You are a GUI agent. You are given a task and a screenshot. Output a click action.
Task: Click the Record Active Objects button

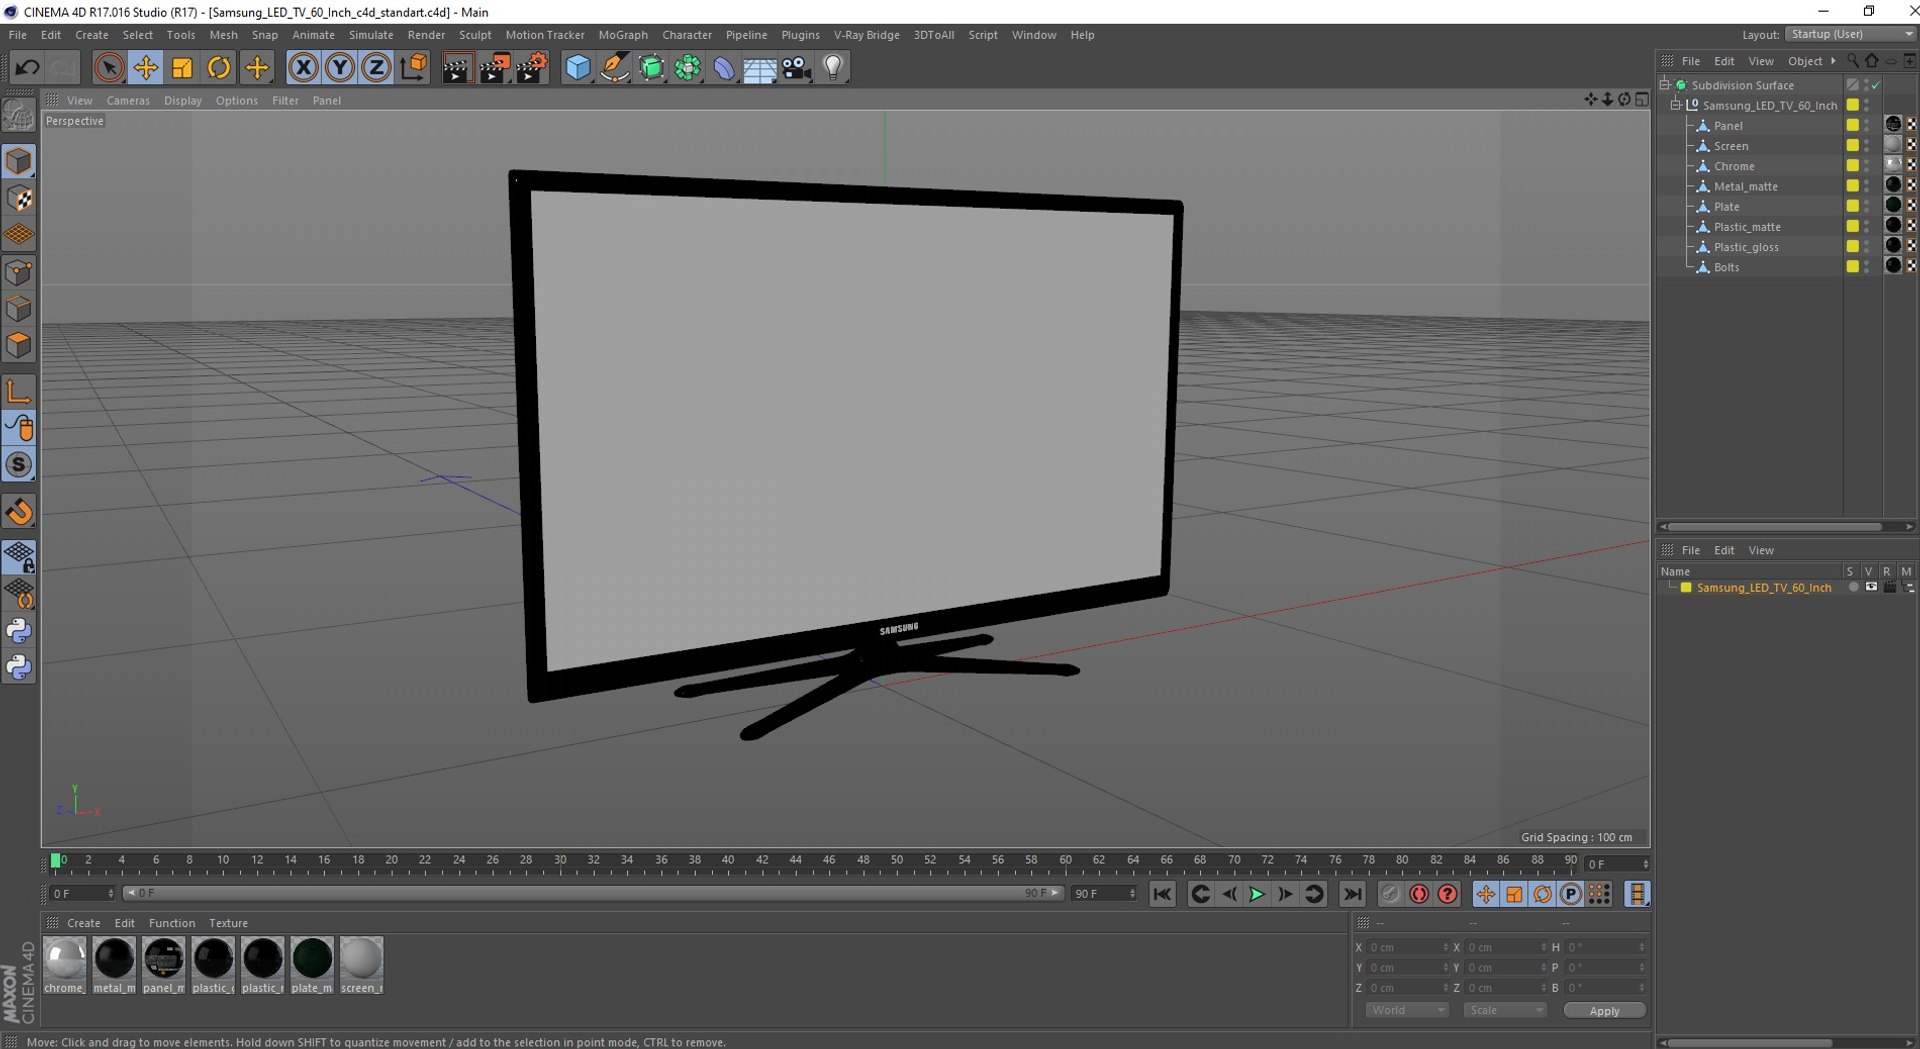tap(1390, 894)
